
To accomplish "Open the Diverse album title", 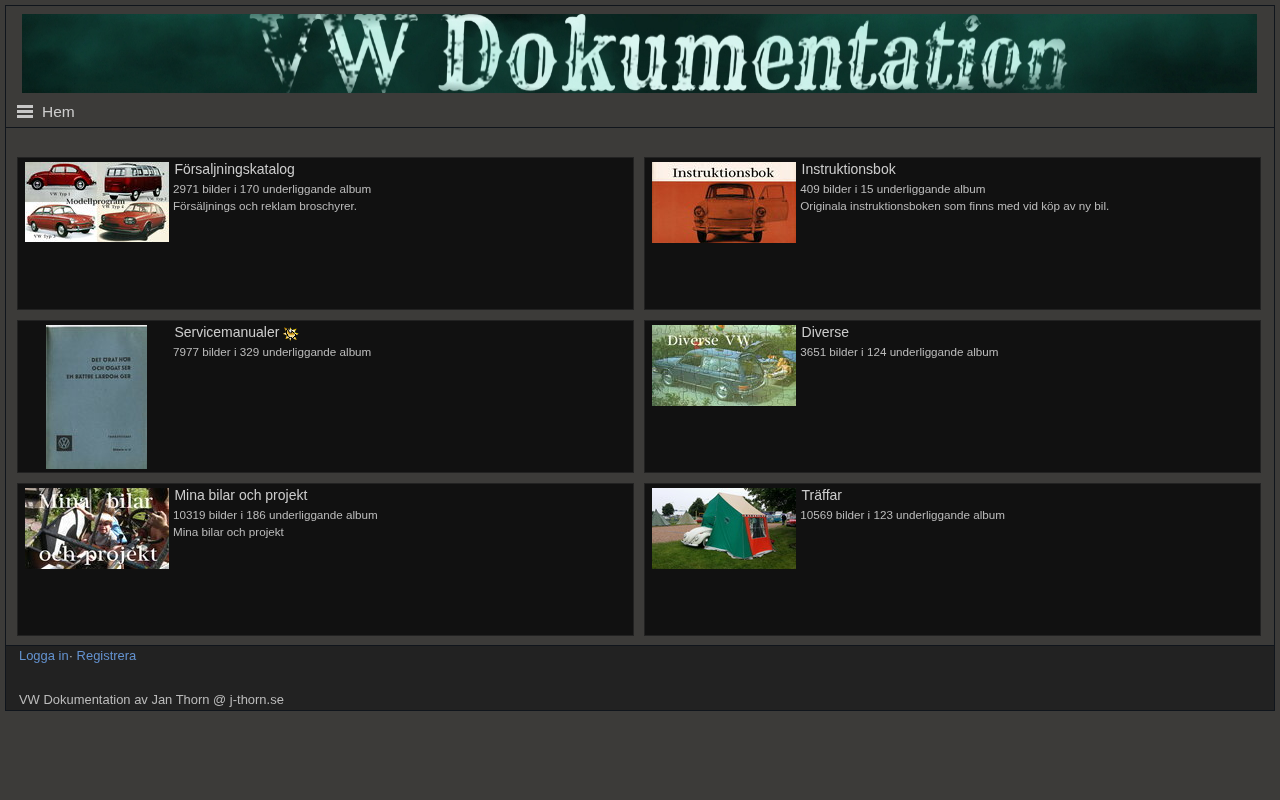I will tap(825, 332).
